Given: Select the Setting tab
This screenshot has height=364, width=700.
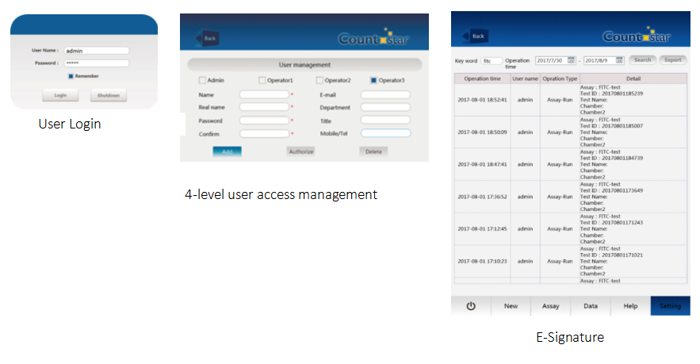Looking at the screenshot, I should [x=670, y=306].
